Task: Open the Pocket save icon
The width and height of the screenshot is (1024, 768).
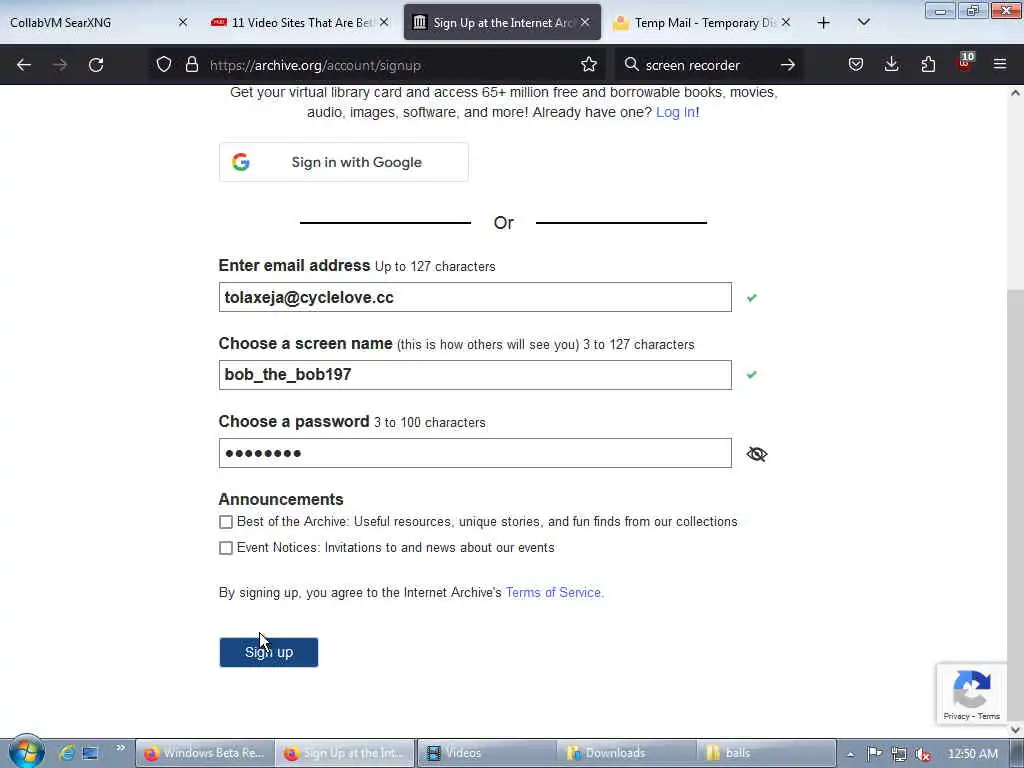Action: click(856, 64)
